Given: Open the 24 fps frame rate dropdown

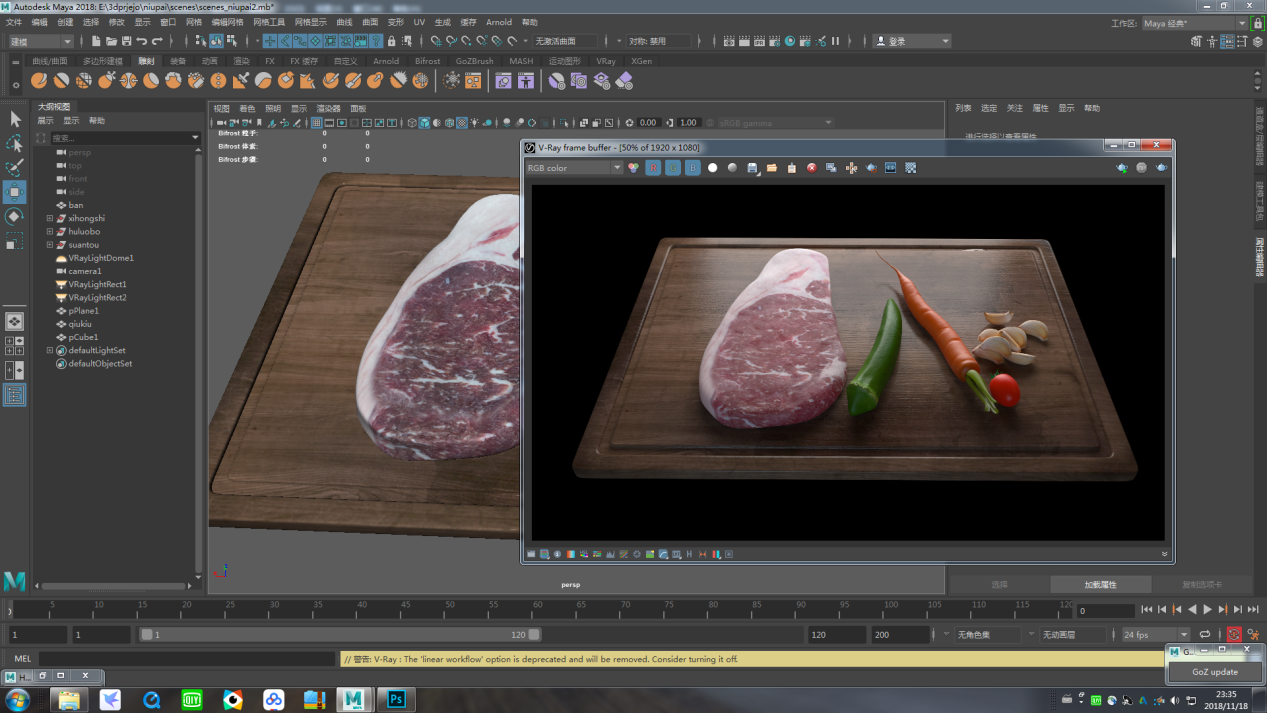Looking at the screenshot, I should click(1155, 635).
